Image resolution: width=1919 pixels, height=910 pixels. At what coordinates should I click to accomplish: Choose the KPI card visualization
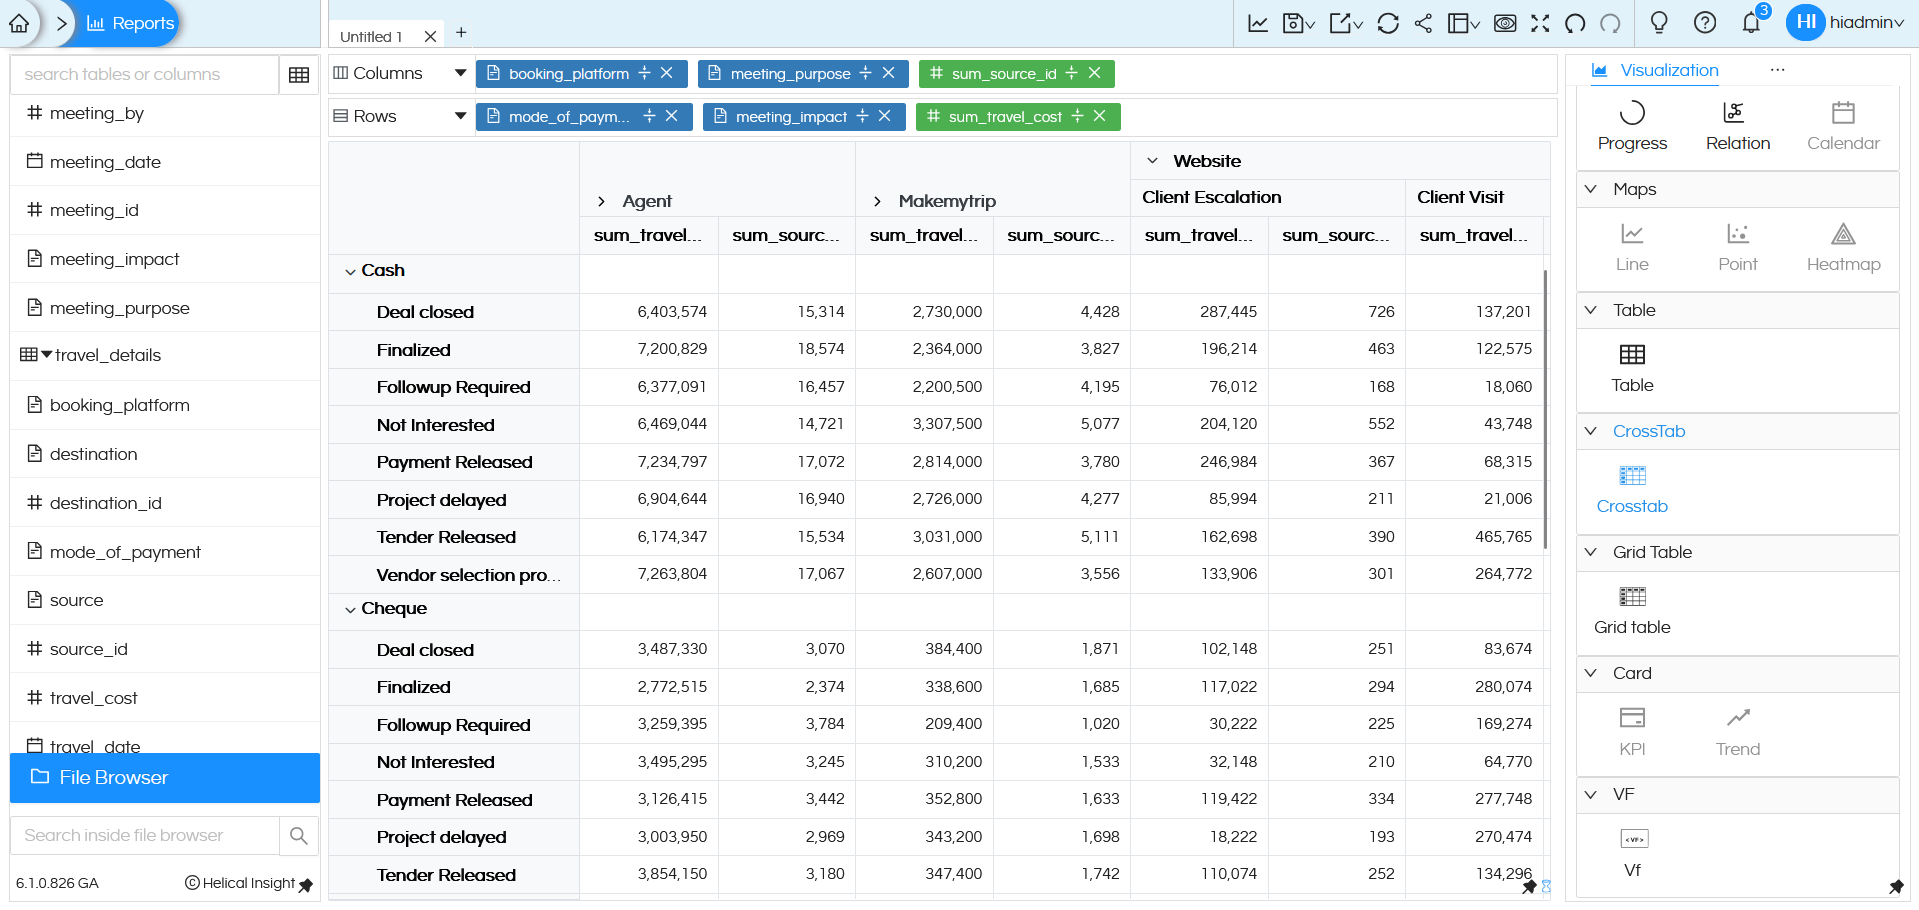[x=1632, y=730]
